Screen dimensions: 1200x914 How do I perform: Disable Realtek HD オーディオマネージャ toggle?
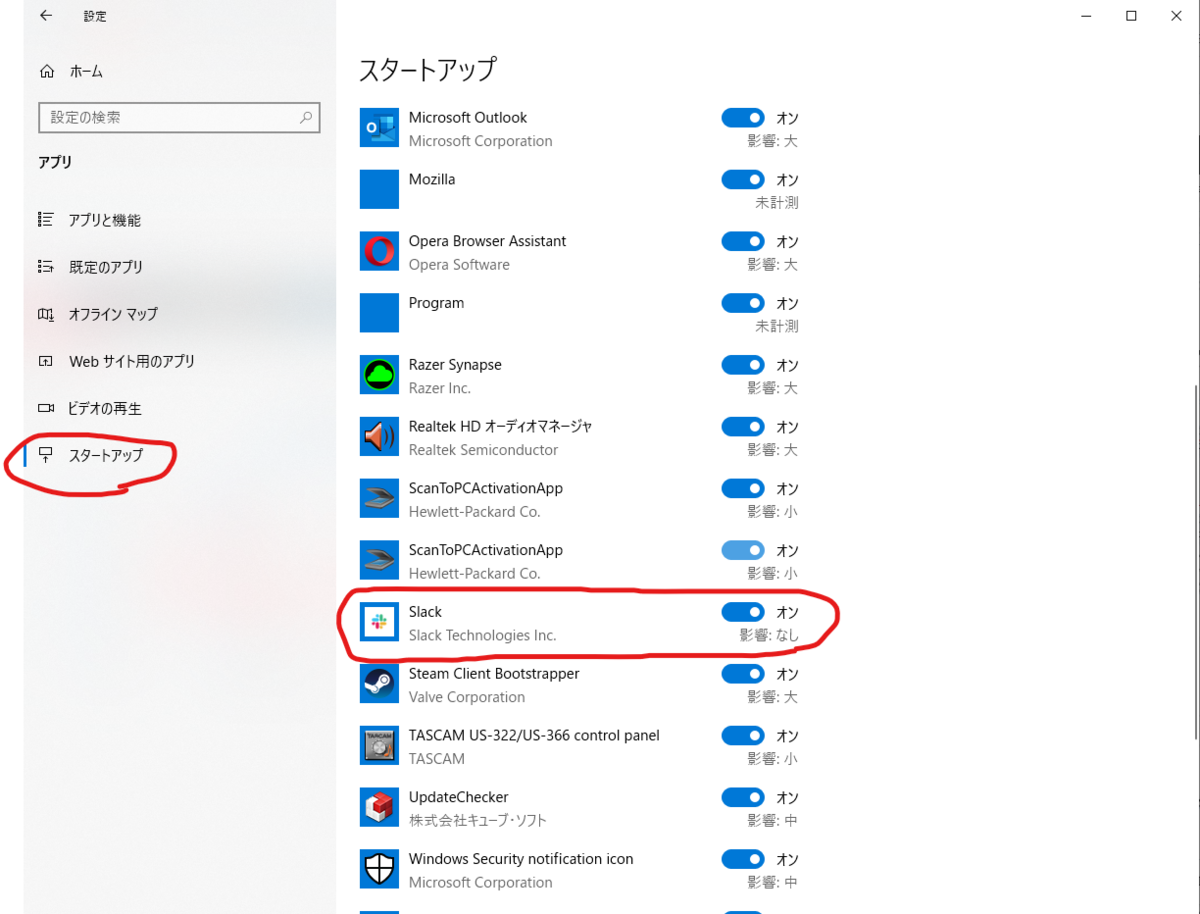pos(743,427)
